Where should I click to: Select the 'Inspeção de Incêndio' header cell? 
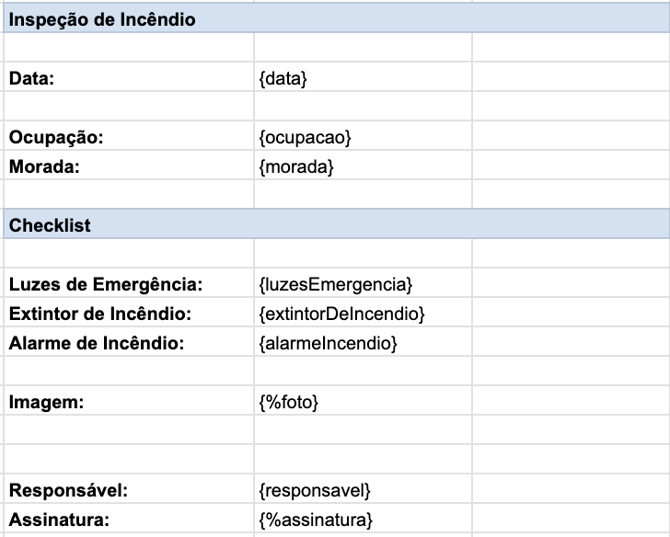pyautogui.click(x=102, y=19)
